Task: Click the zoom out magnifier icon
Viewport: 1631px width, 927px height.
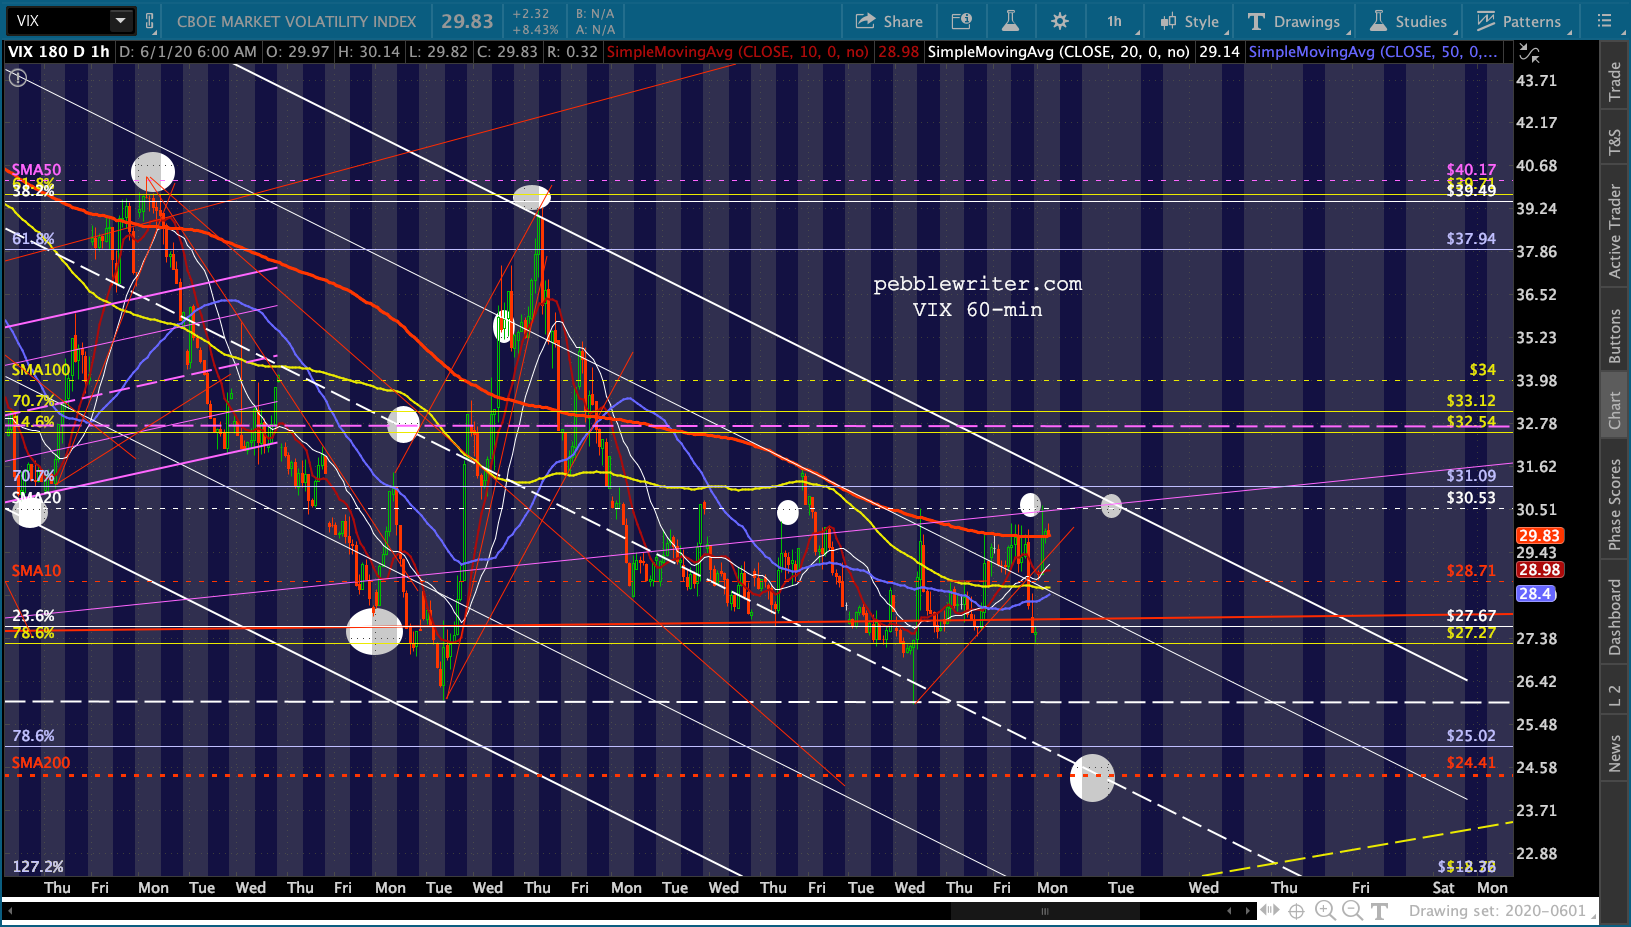Action: [x=1352, y=910]
